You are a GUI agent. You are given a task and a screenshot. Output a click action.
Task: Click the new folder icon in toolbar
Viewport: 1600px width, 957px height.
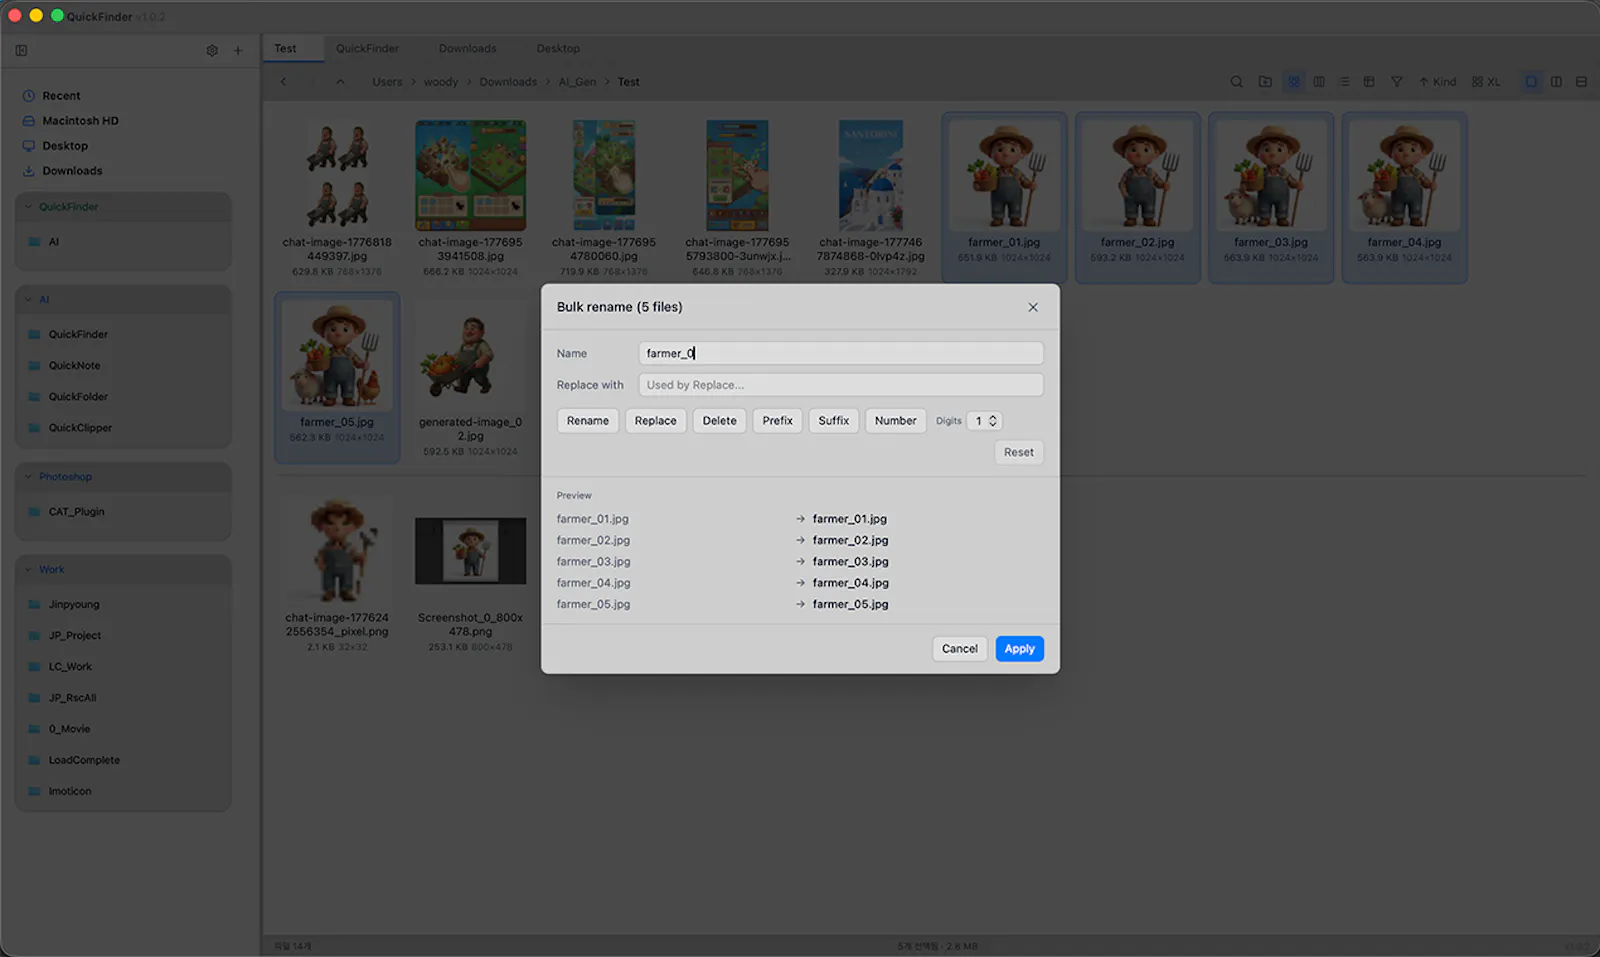point(1265,82)
